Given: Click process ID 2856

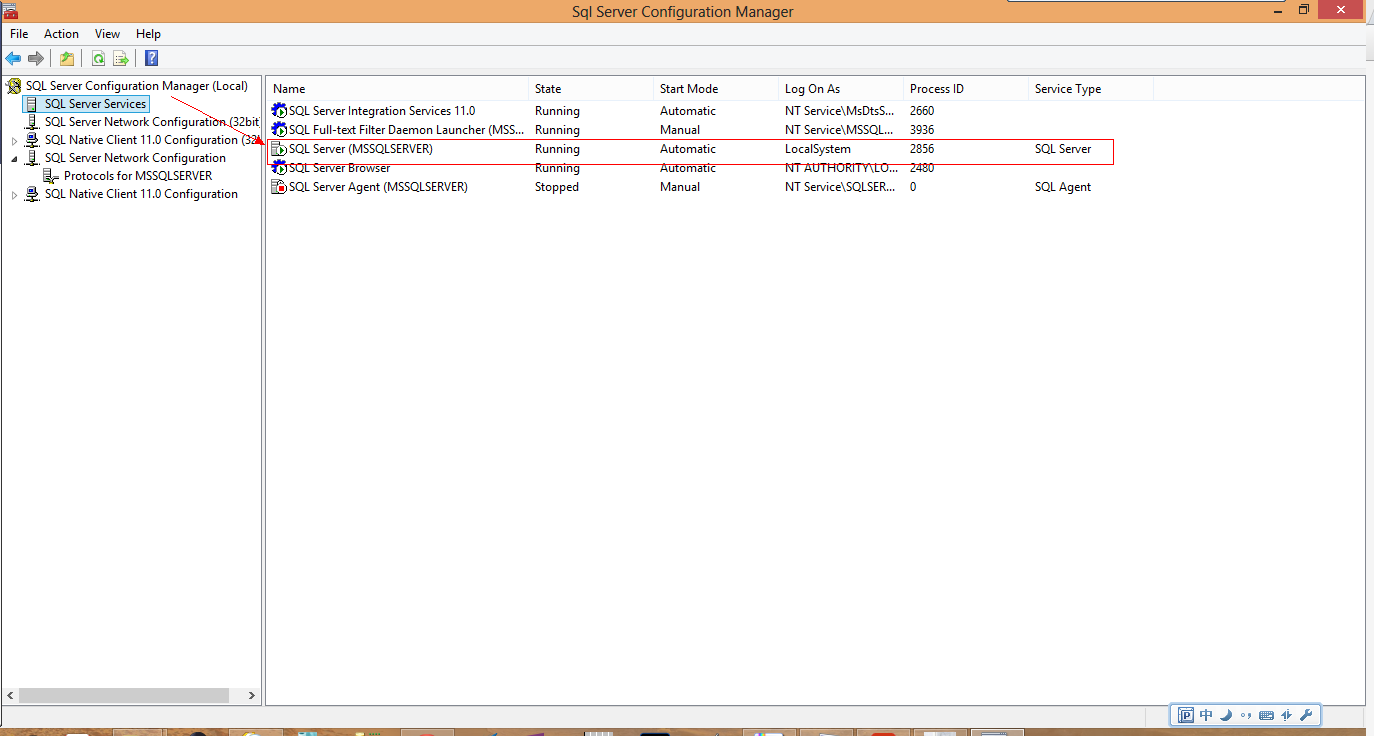Looking at the screenshot, I should click(922, 149).
